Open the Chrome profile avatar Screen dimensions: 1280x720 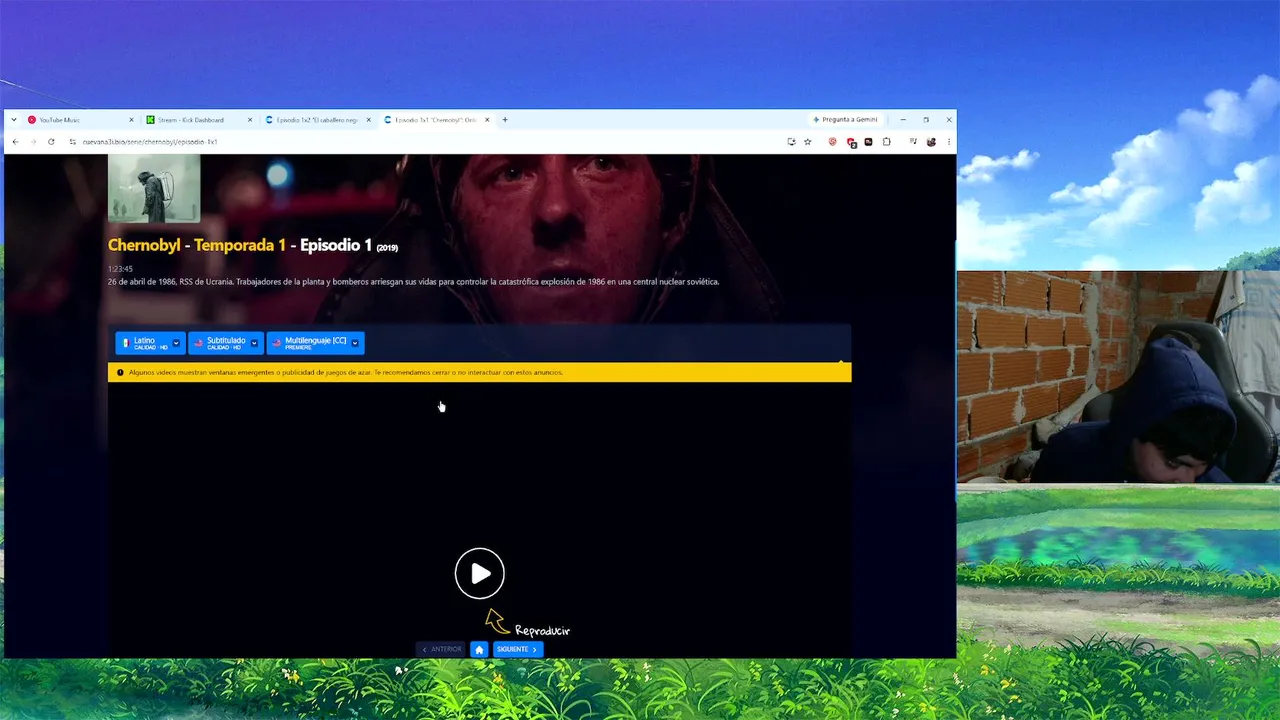931,142
